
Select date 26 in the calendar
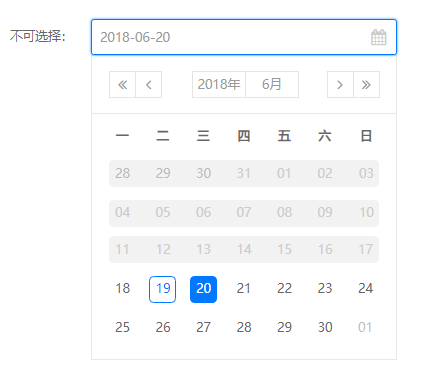[x=163, y=327]
